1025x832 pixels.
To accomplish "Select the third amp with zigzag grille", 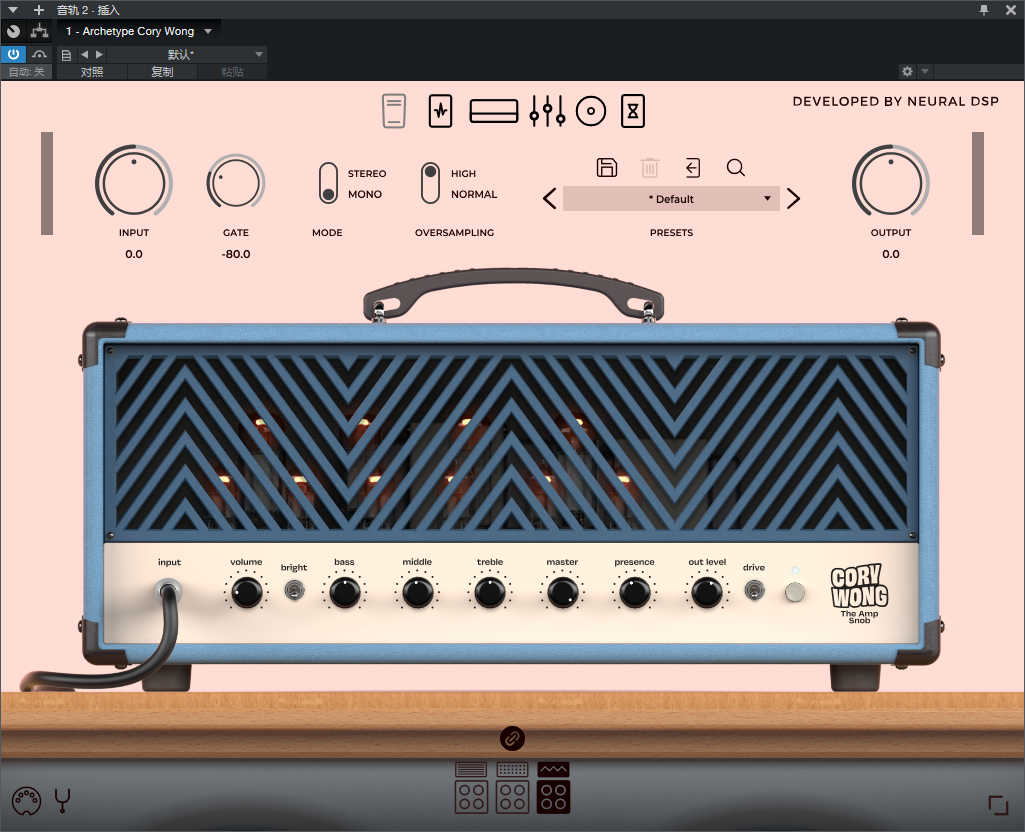I will [554, 788].
